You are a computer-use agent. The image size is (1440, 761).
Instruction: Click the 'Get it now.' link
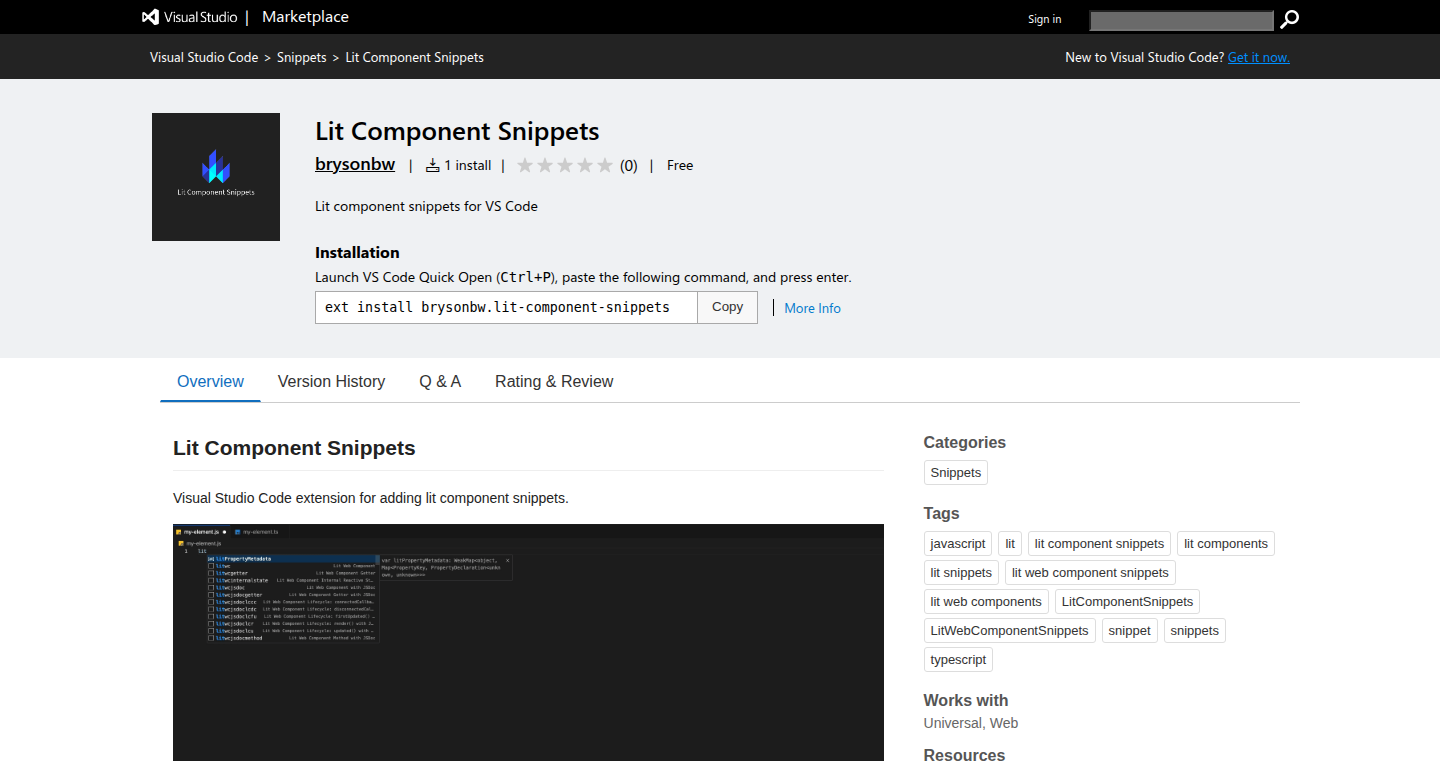(x=1259, y=57)
